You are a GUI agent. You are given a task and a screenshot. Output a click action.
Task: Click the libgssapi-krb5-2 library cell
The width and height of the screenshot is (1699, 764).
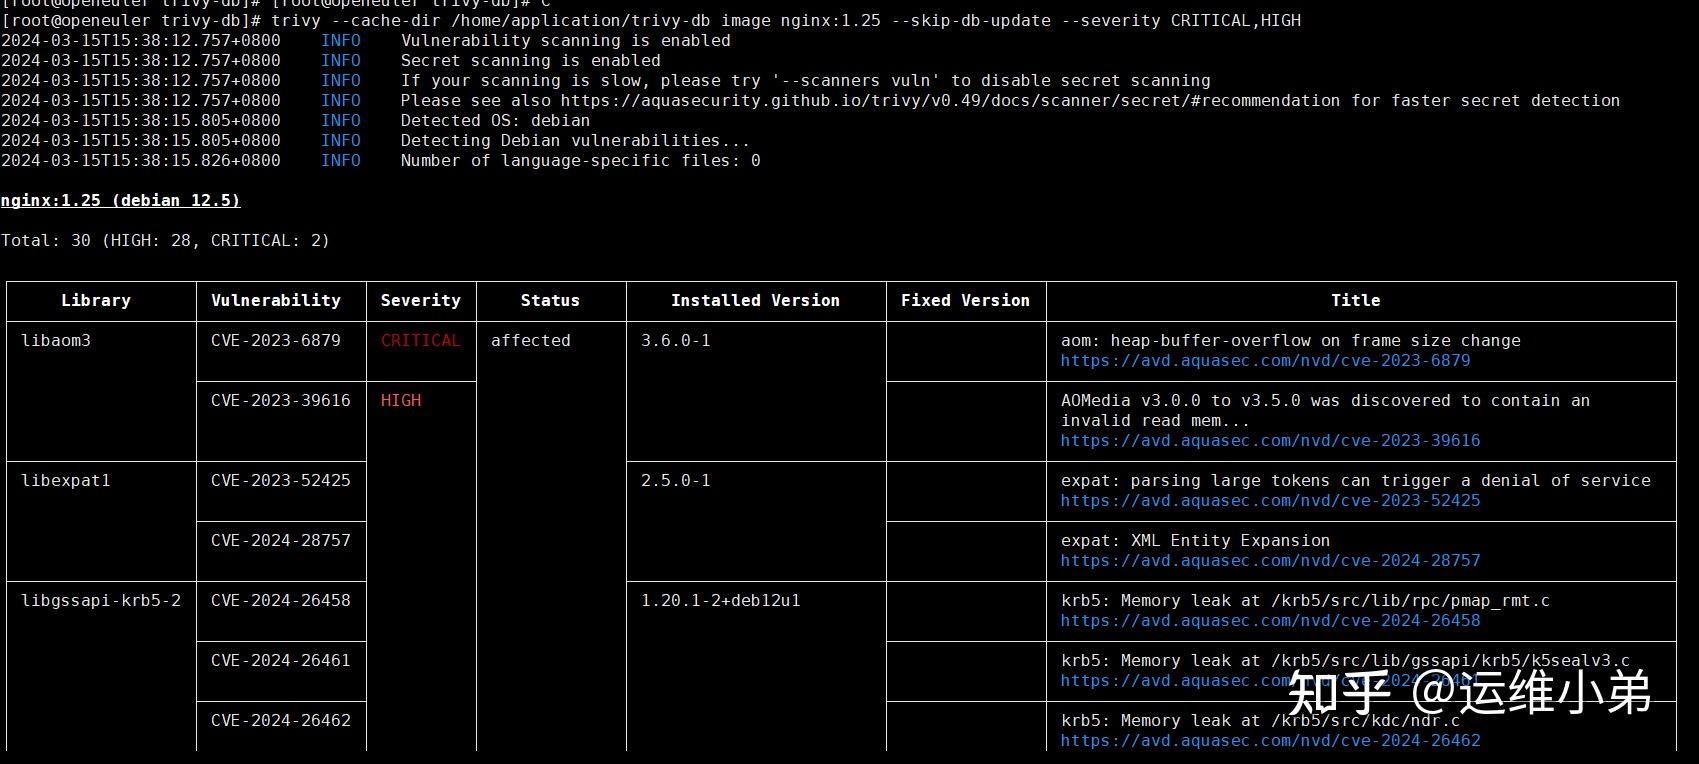(101, 600)
